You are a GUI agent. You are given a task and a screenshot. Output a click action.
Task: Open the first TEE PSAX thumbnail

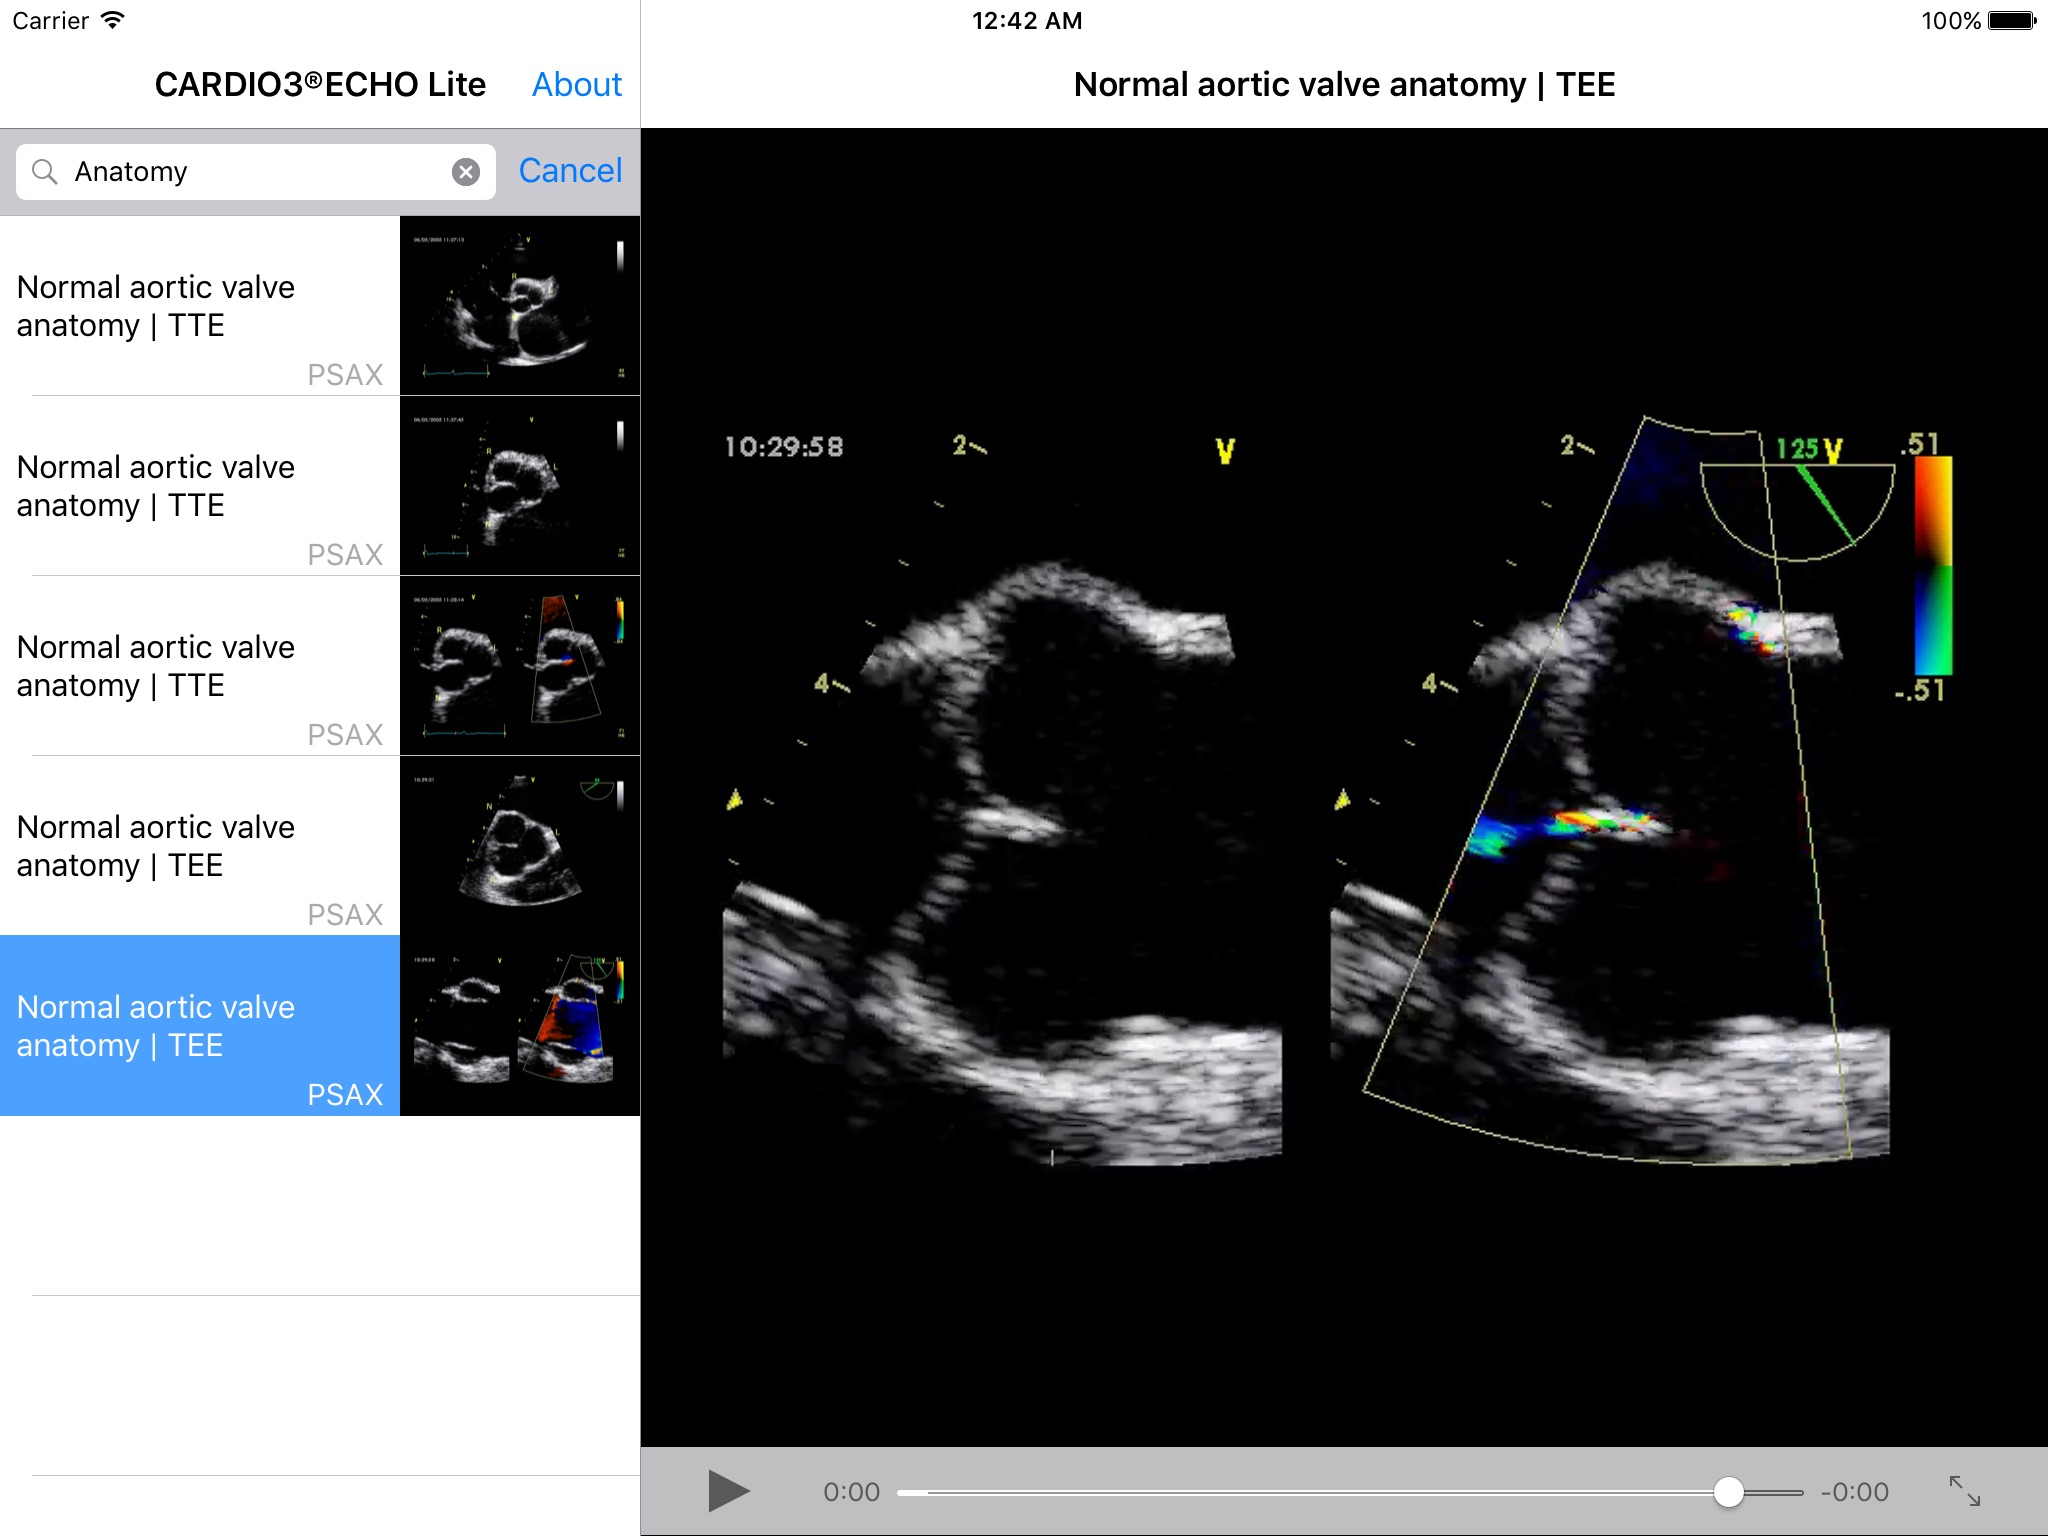pyautogui.click(x=520, y=846)
